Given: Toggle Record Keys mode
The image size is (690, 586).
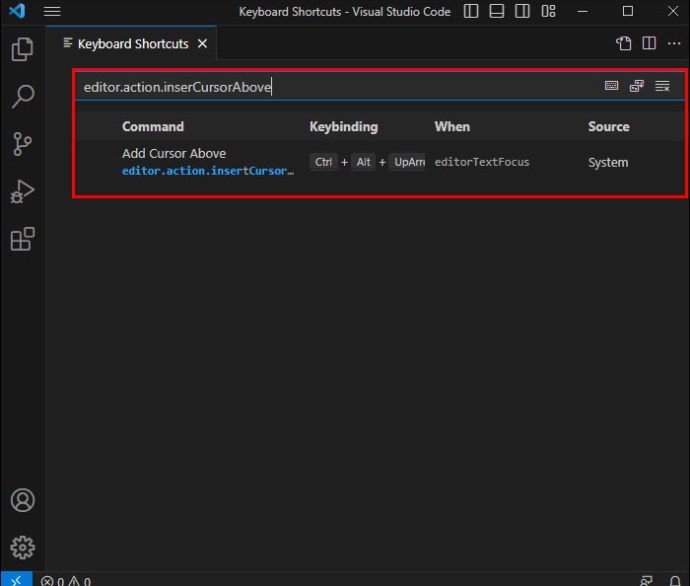Looking at the screenshot, I should [611, 86].
